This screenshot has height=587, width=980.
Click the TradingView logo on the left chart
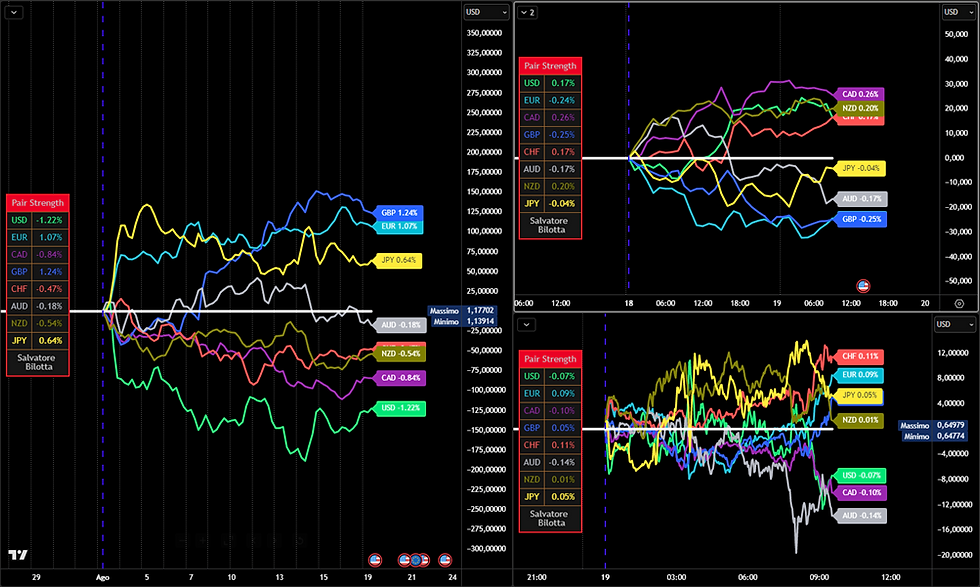pyautogui.click(x=18, y=554)
